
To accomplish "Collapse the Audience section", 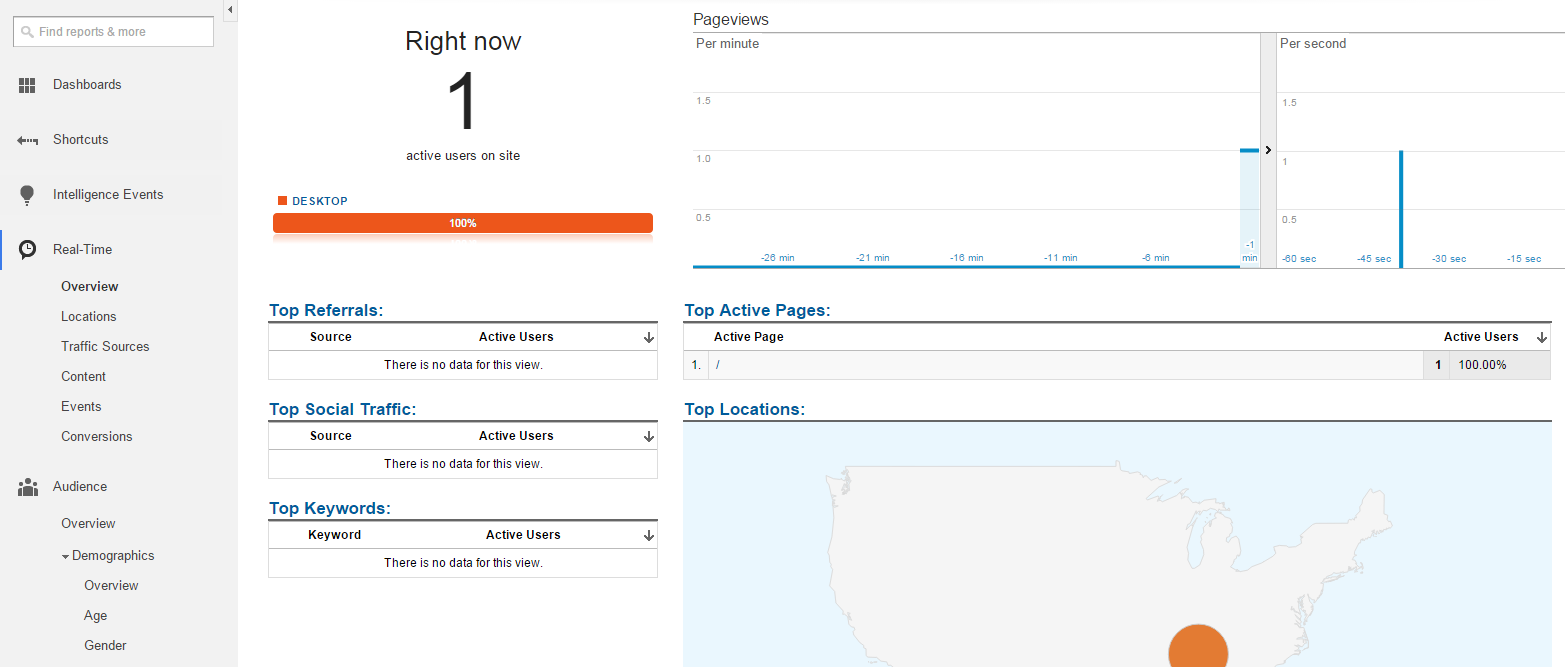I will (80, 487).
